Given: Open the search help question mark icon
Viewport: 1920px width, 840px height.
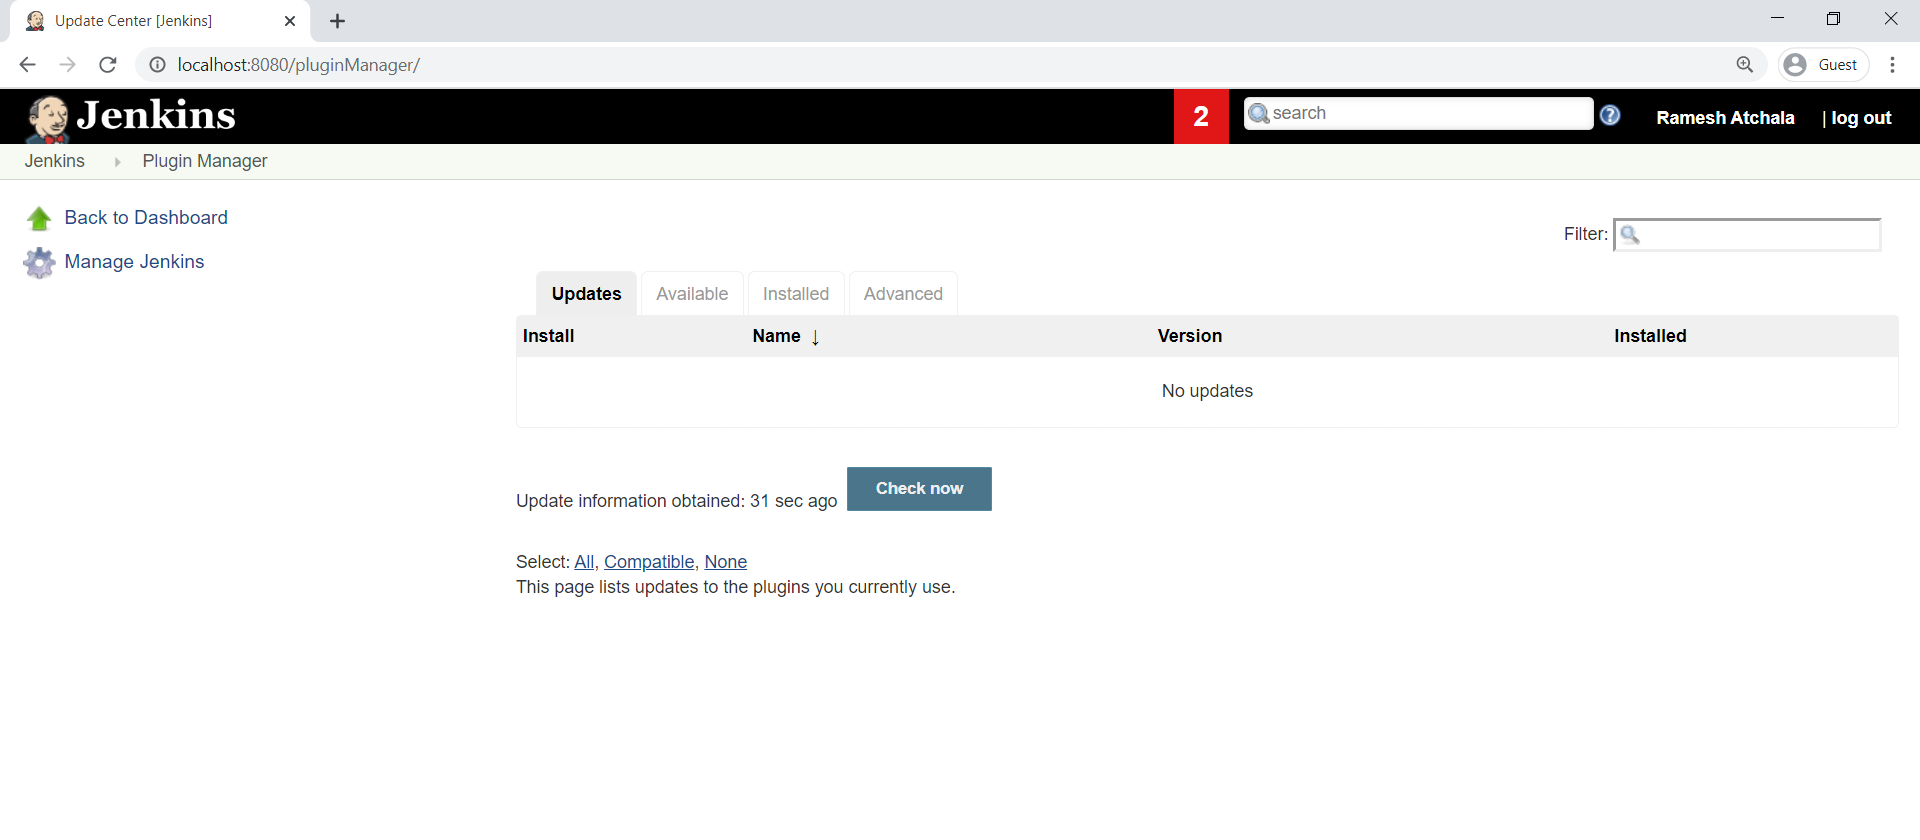Looking at the screenshot, I should pos(1610,115).
